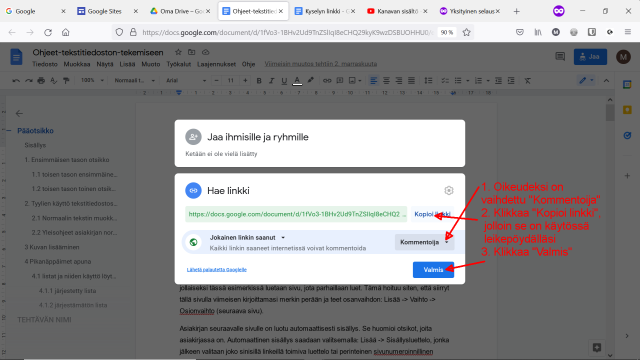This screenshot has width=640, height=360.
Task: Switch to the Google Sites tab
Action: click(x=108, y=11)
